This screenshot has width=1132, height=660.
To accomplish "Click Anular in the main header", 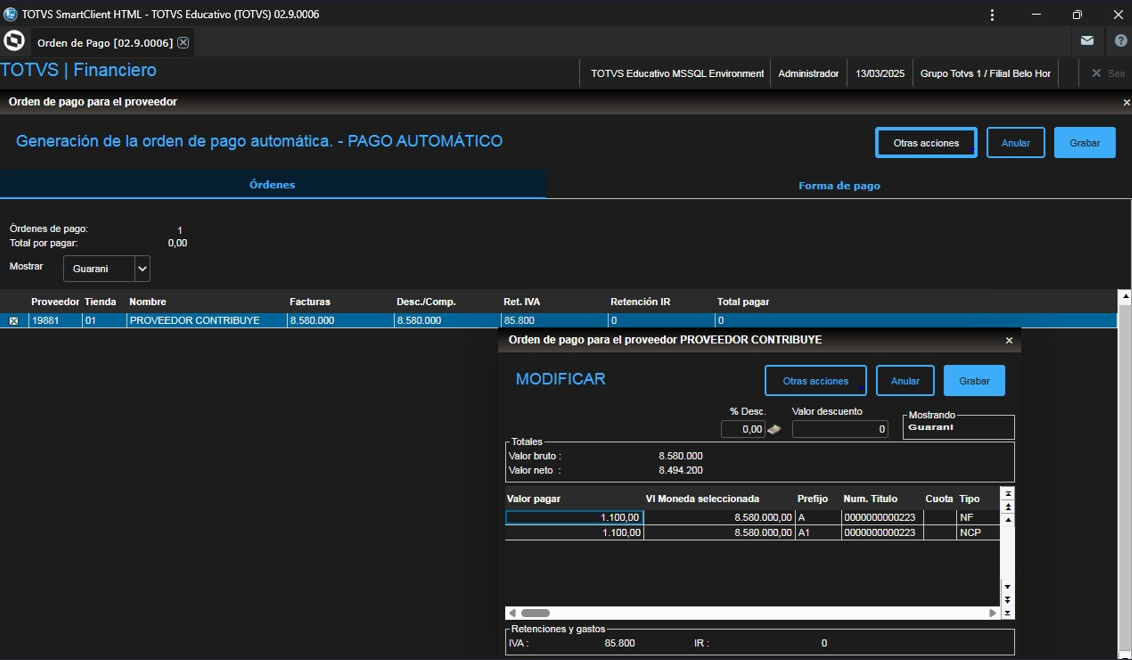I will coord(1015,143).
